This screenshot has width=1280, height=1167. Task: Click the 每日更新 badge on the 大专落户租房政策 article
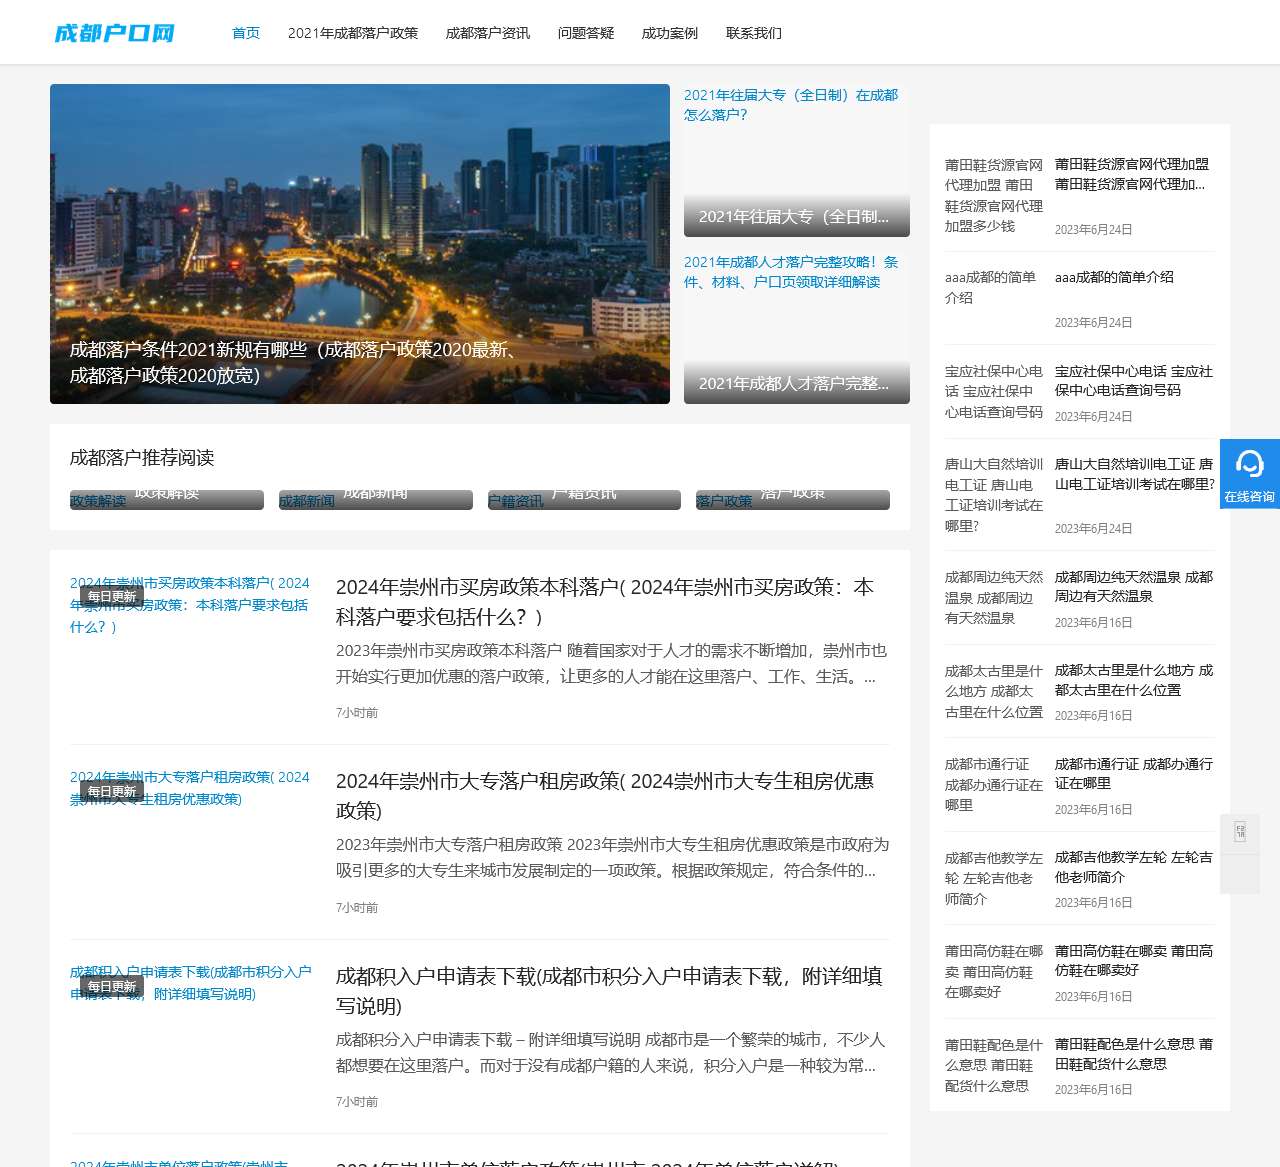(110, 790)
